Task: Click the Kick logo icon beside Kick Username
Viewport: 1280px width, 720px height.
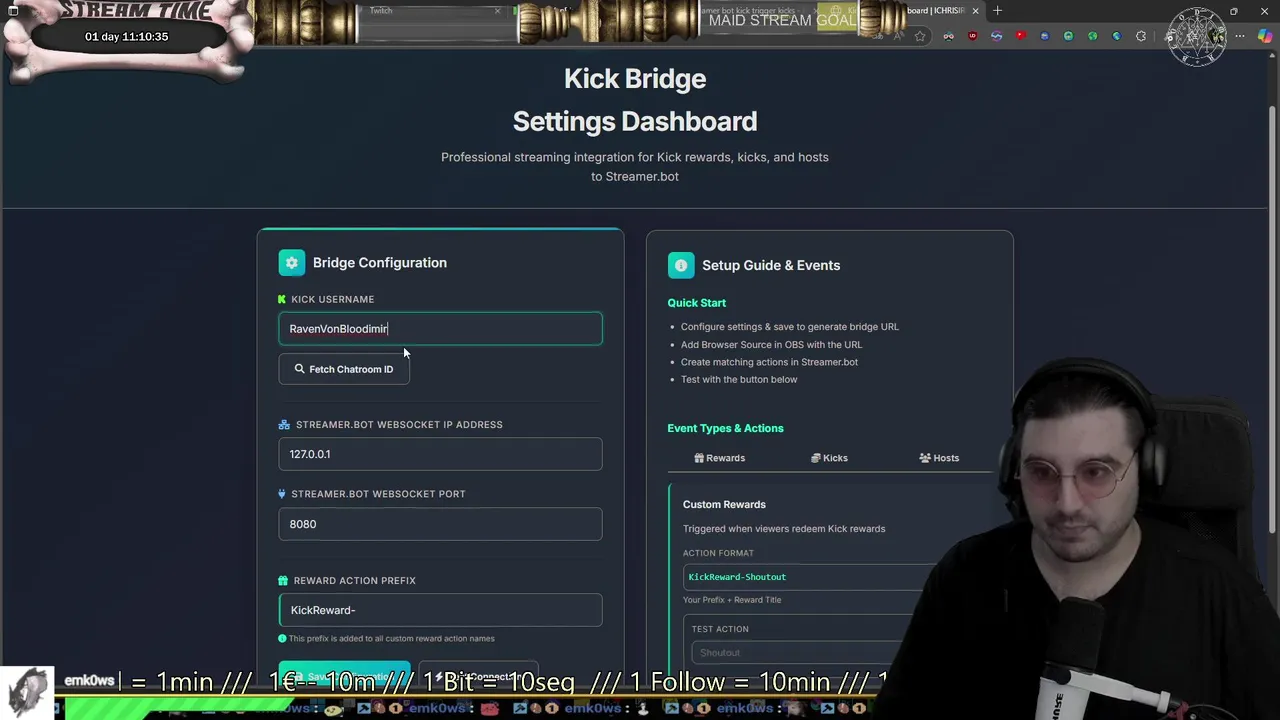Action: click(x=282, y=299)
